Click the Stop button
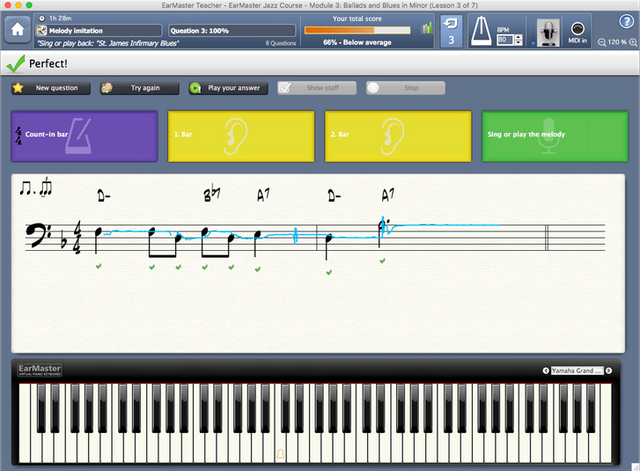This screenshot has width=640, height=471. [405, 88]
